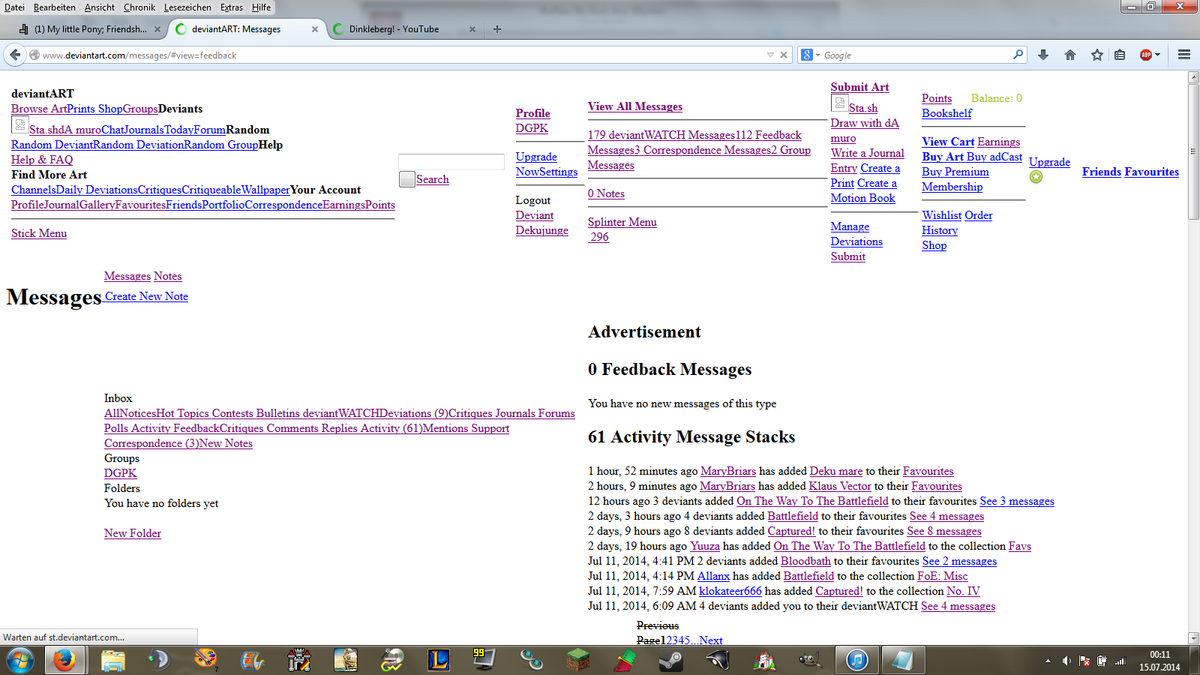The image size is (1200, 675).
Task: Go to the browser home page icon
Action: coord(1070,55)
